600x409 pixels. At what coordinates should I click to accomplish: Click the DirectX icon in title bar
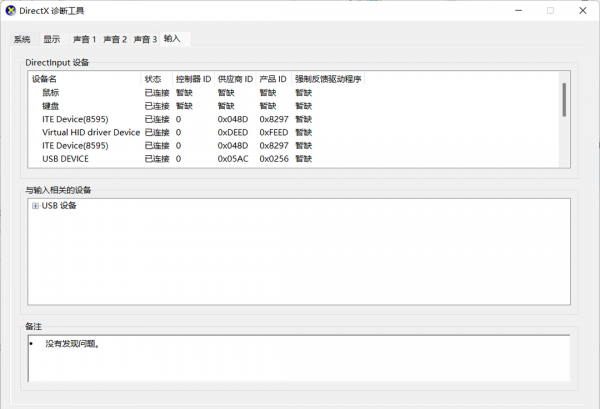pos(10,11)
